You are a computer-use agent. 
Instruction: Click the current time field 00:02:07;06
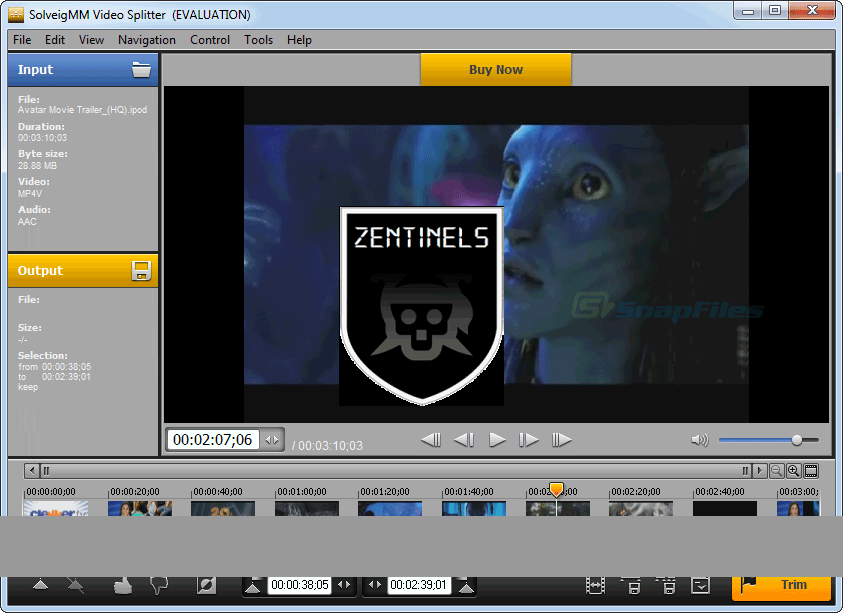pyautogui.click(x=213, y=440)
